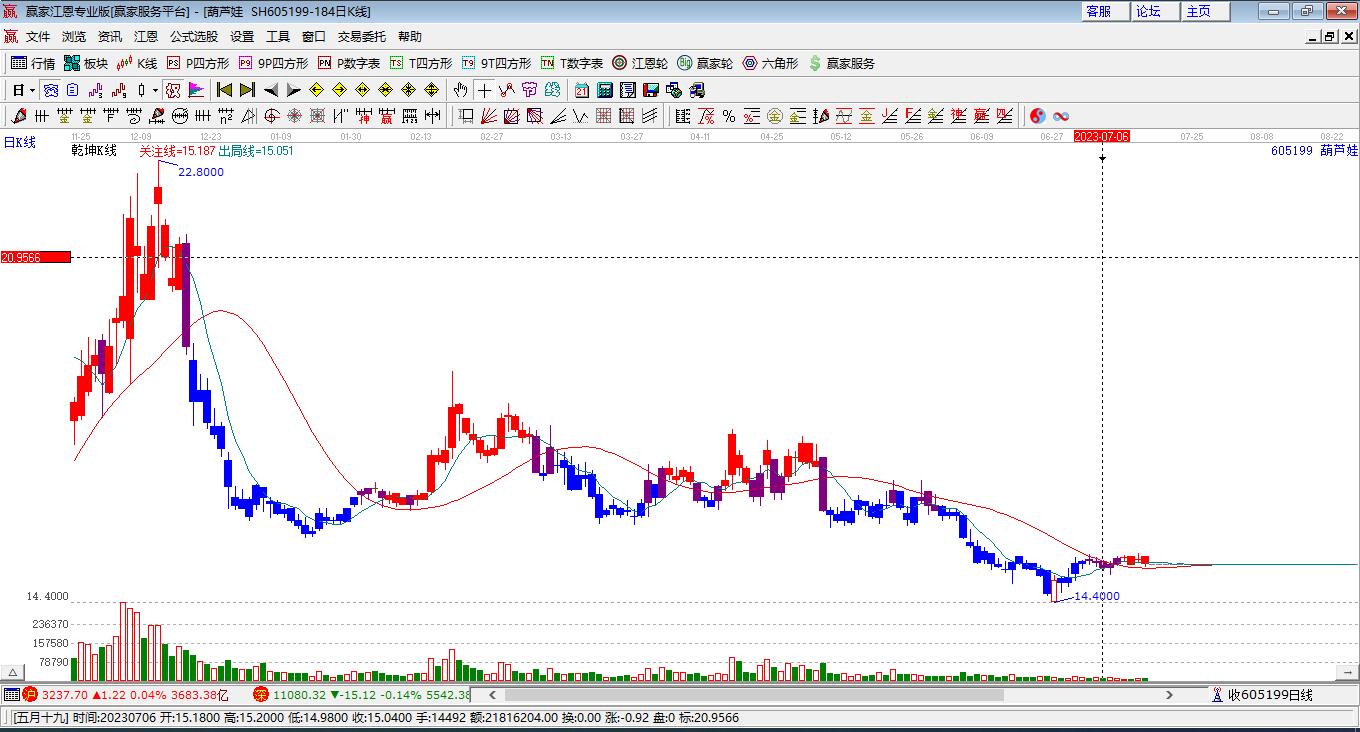Jump to first bar icon

[225, 90]
